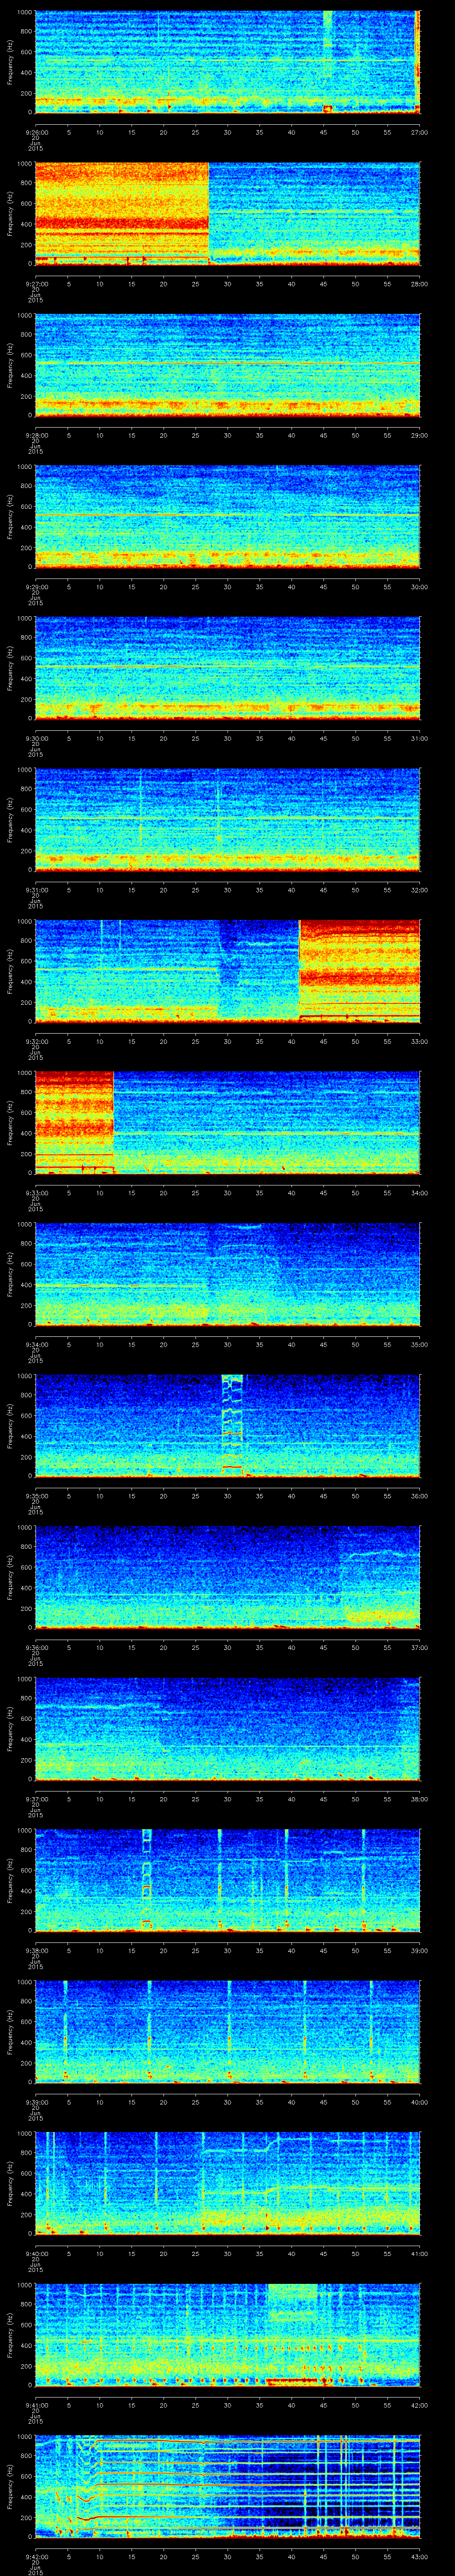Screen dimensions: 455x2576
Task: Click the loud red block in the 9:27:00 spectrogram
Action: (122, 213)
